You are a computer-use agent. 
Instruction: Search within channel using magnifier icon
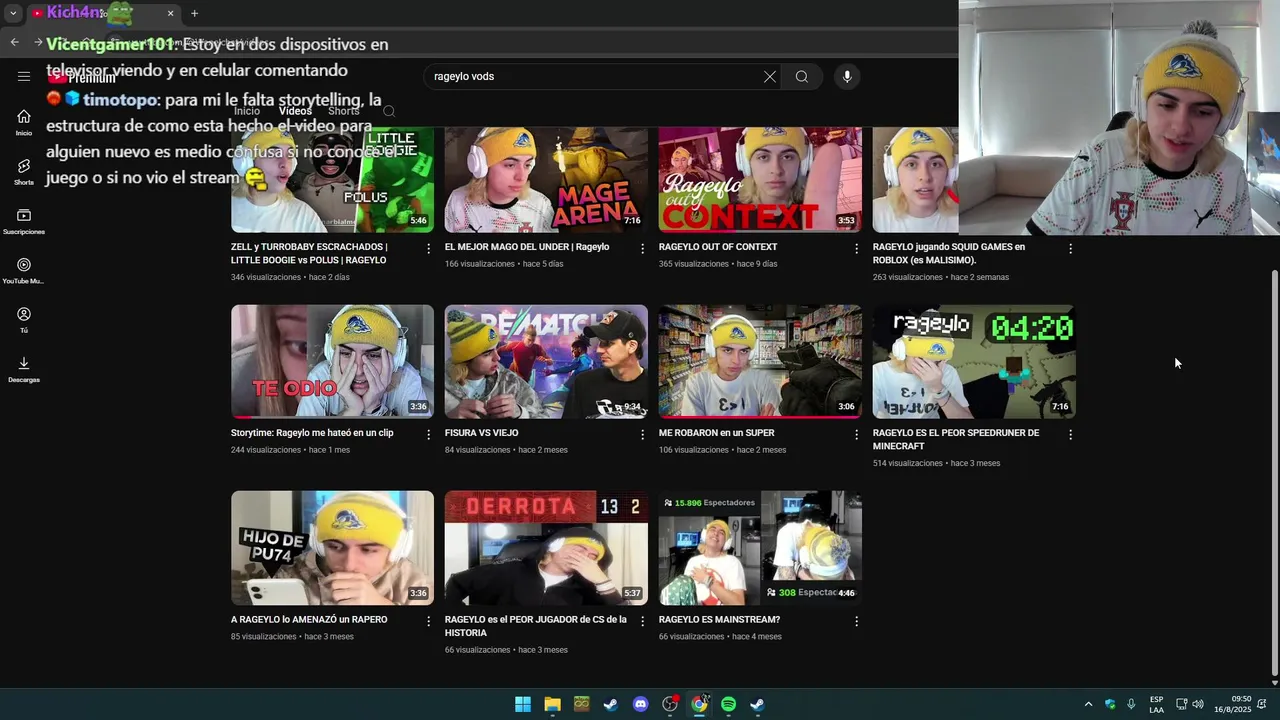[389, 111]
